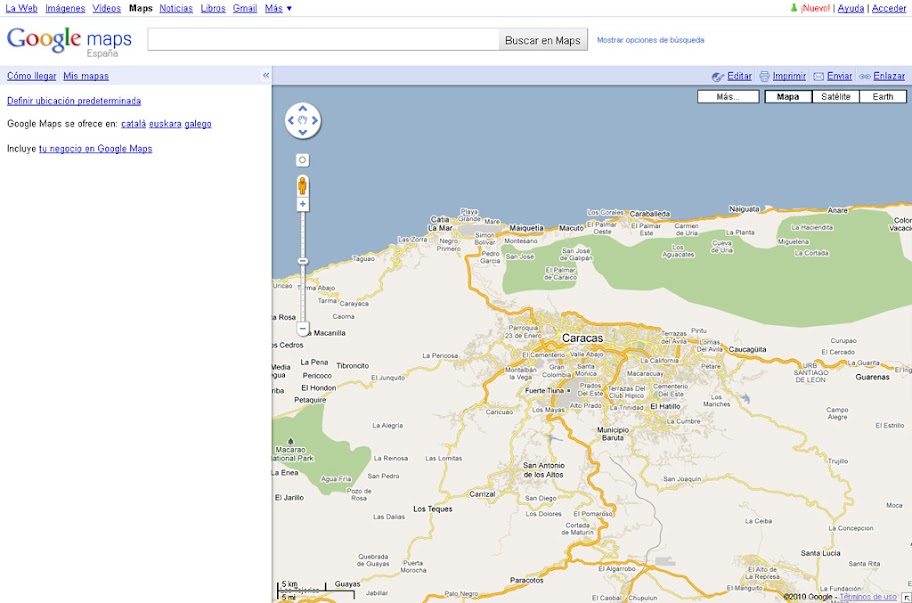Screen dimensions: 912x603
Task: Click the Municipio Baruta label
Action: [x=613, y=433]
